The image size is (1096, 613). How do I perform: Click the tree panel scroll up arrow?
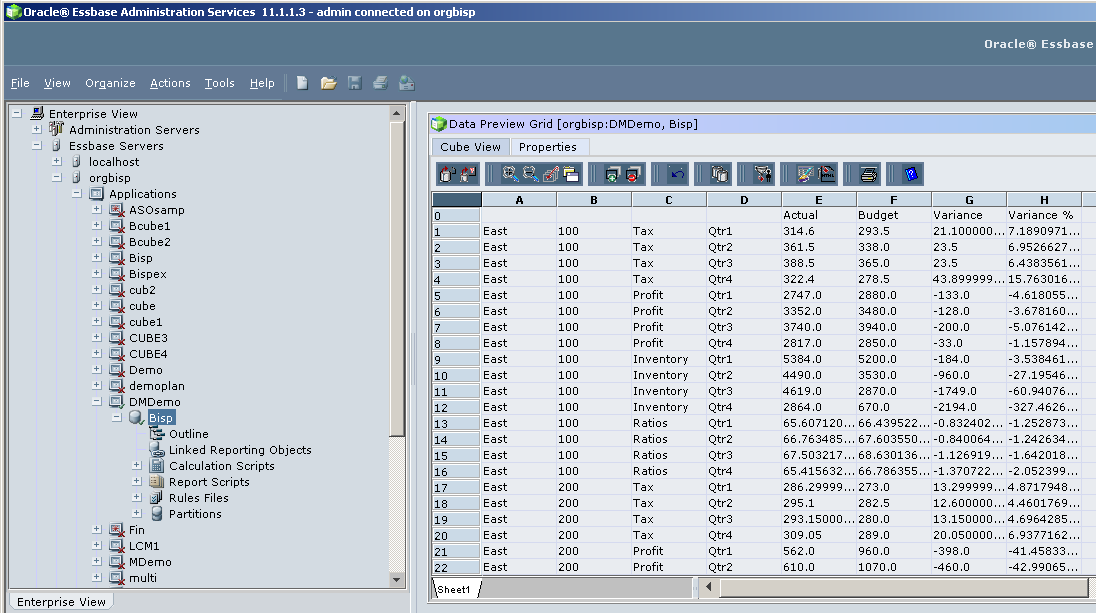click(396, 113)
